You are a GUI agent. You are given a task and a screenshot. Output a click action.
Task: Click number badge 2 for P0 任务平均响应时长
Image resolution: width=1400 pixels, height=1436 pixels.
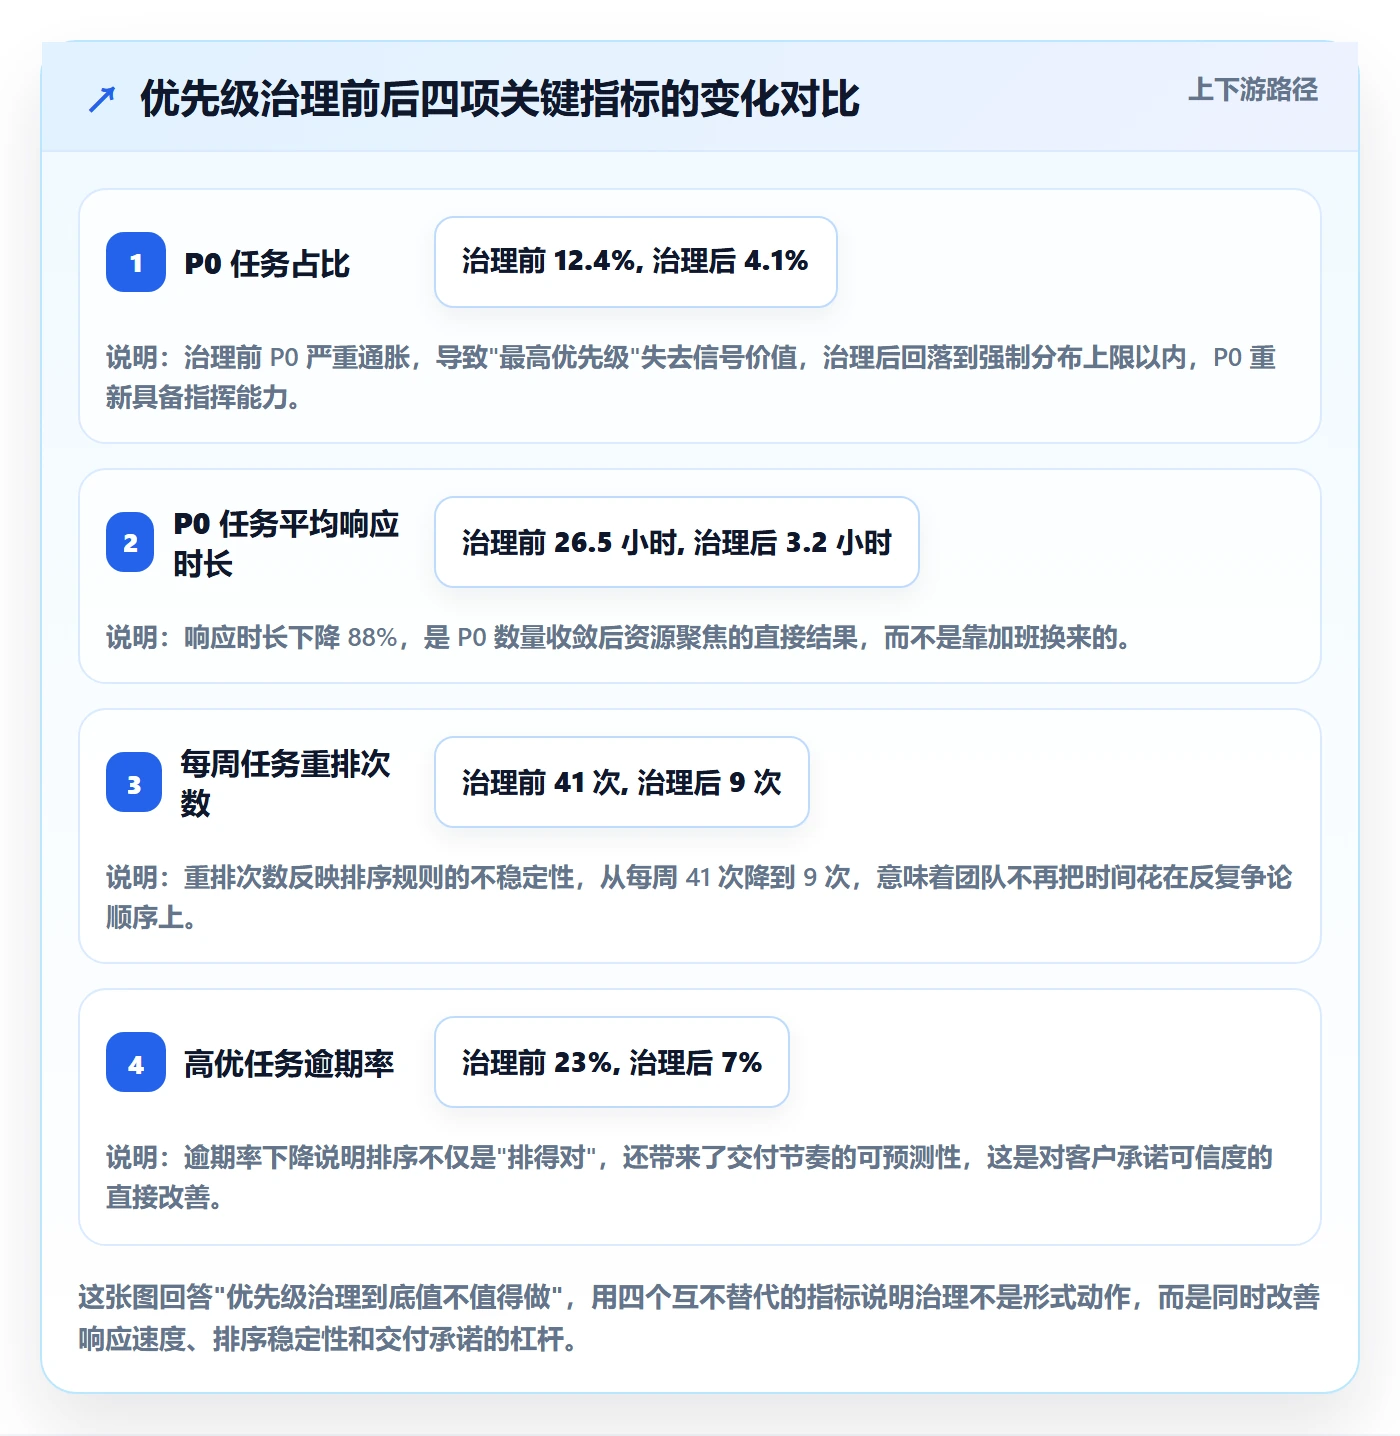tap(130, 542)
